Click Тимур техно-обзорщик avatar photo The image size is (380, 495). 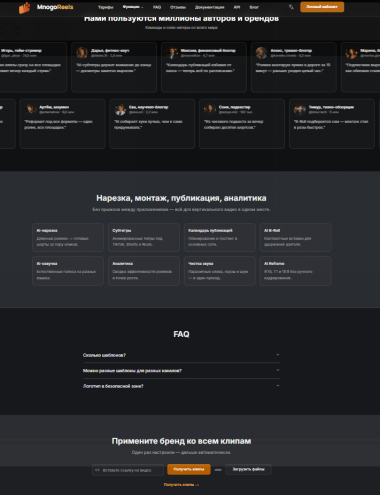[300, 109]
